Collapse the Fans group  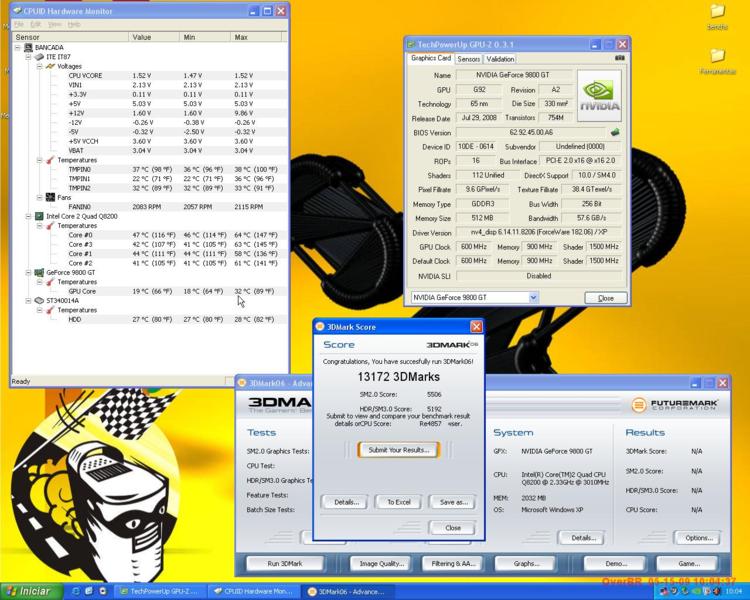point(40,197)
